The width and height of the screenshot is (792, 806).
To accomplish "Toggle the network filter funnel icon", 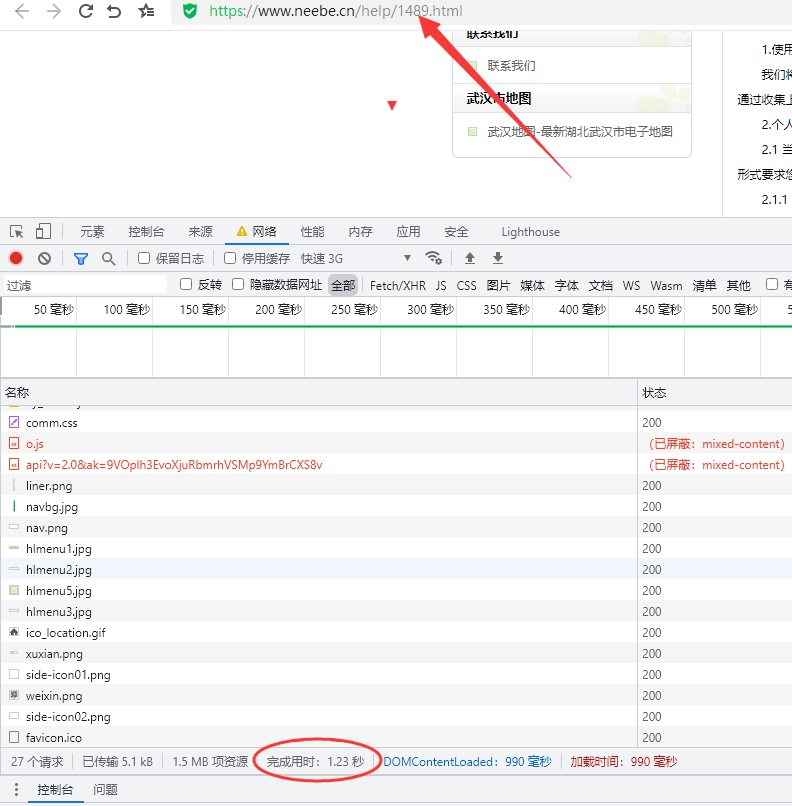I will click(x=81, y=258).
